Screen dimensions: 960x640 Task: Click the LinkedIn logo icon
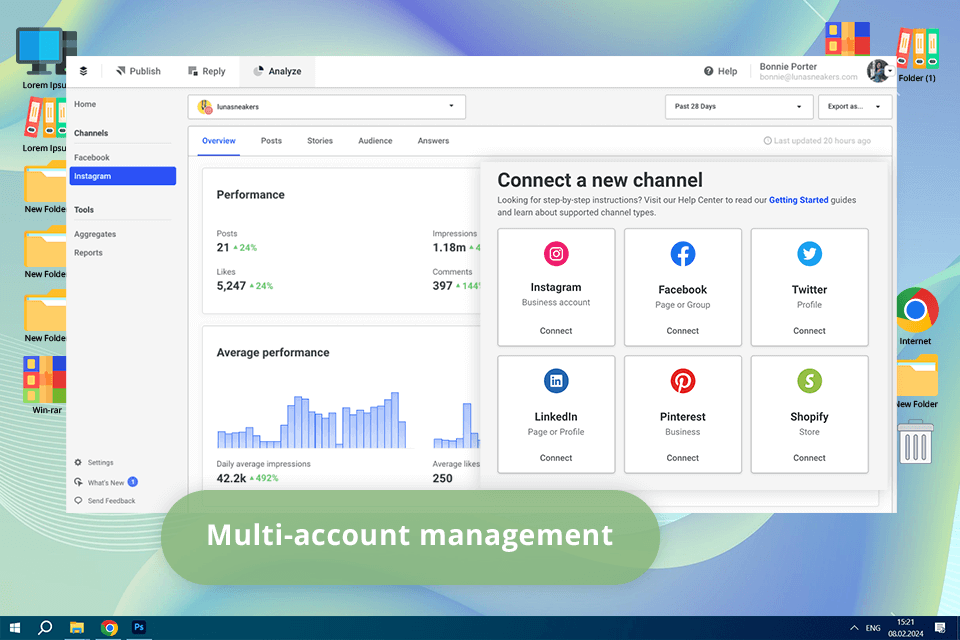point(556,381)
